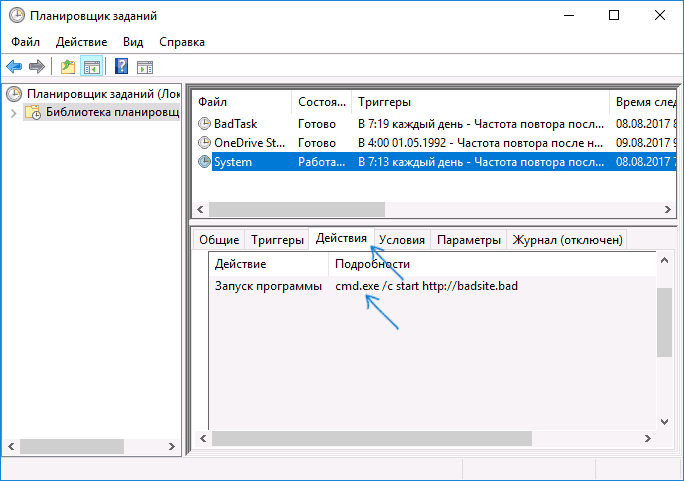Viewport: 684px width, 481px height.
Task: Switch to the Условия tab
Action: click(x=402, y=240)
